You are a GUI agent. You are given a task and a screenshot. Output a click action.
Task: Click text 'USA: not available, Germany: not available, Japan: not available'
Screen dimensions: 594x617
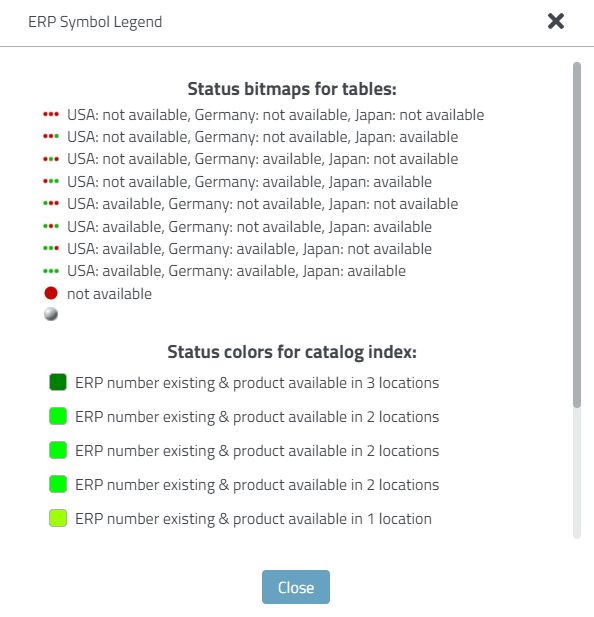[x=275, y=115]
